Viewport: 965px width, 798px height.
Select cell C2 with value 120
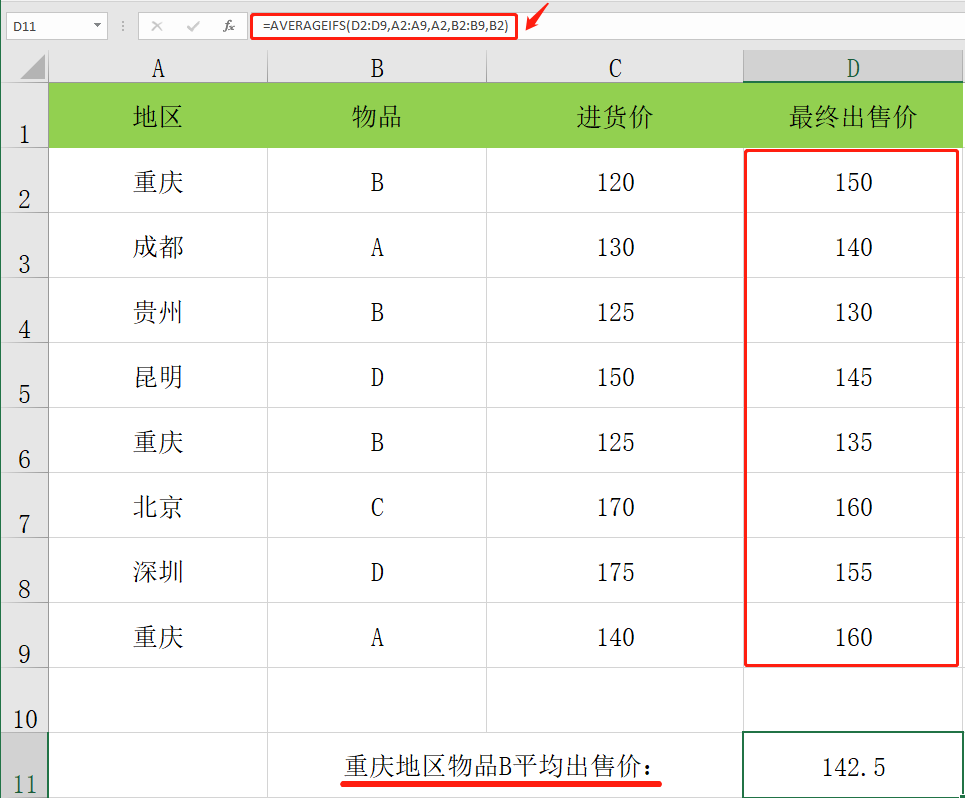615,181
